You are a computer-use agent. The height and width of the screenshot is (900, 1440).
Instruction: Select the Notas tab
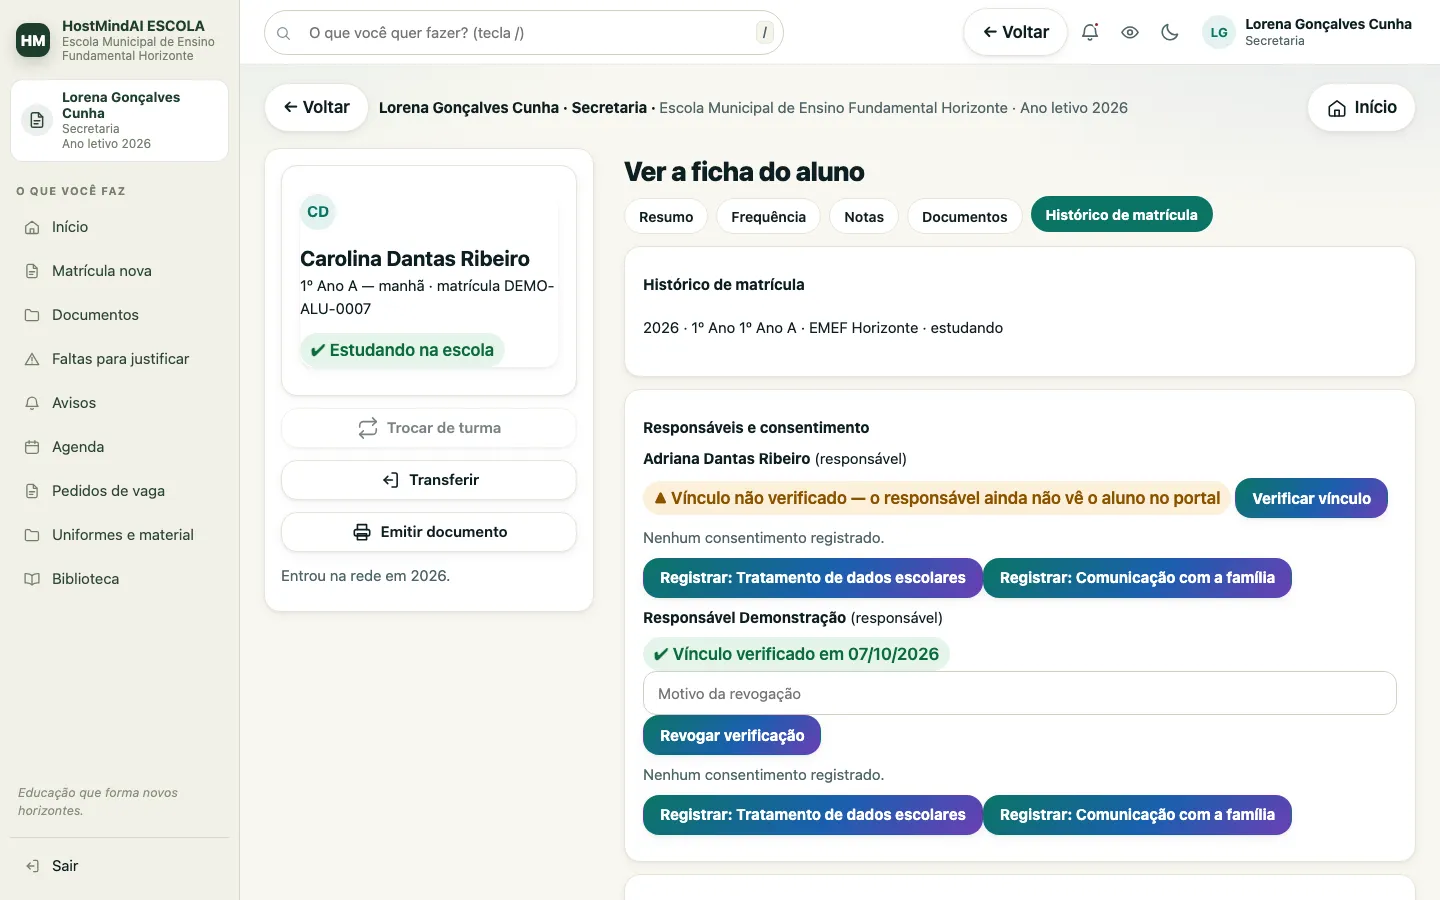(864, 217)
